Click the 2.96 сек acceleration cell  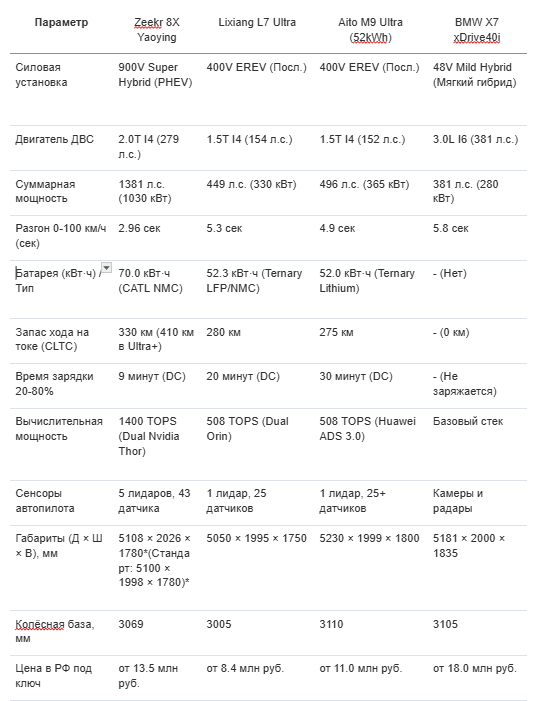tap(139, 228)
